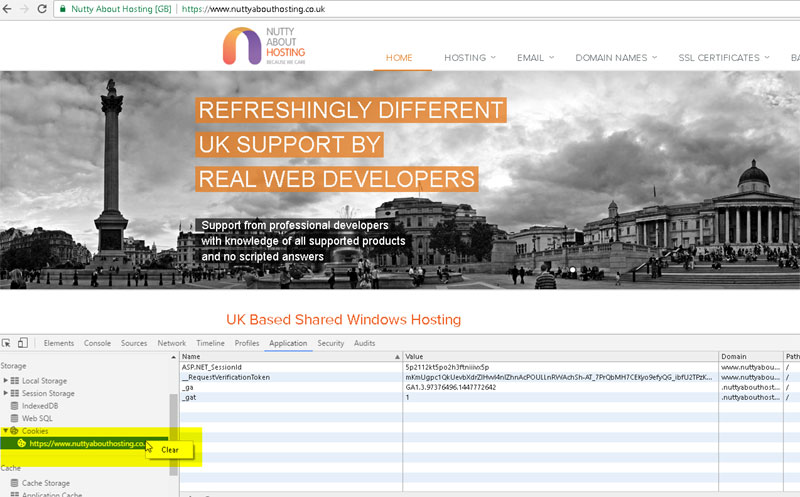Expand the Local Storage tree node

tap(5, 380)
